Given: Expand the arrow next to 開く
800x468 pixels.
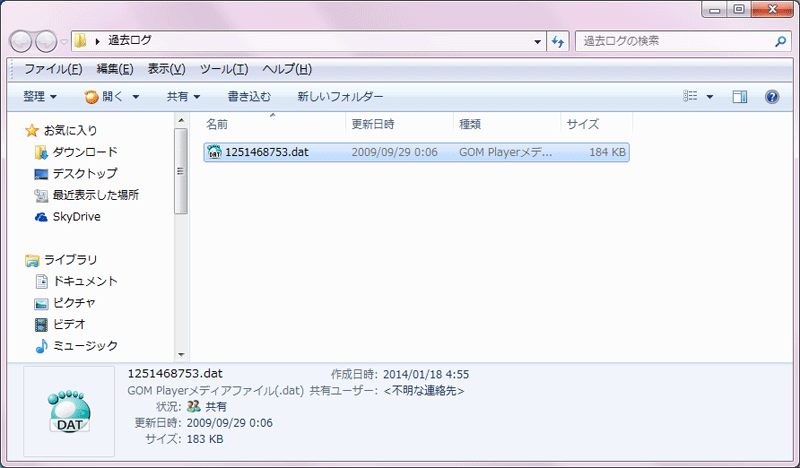Looking at the screenshot, I should pos(136,97).
